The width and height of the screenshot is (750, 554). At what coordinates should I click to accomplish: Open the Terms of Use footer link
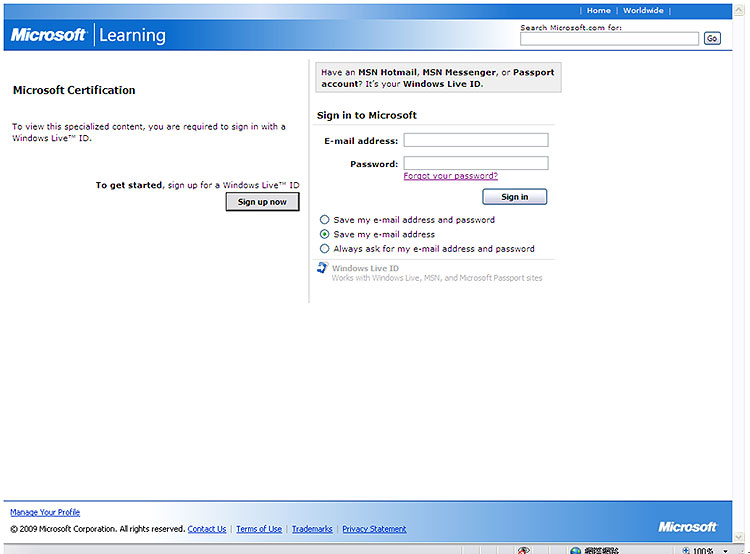259,529
